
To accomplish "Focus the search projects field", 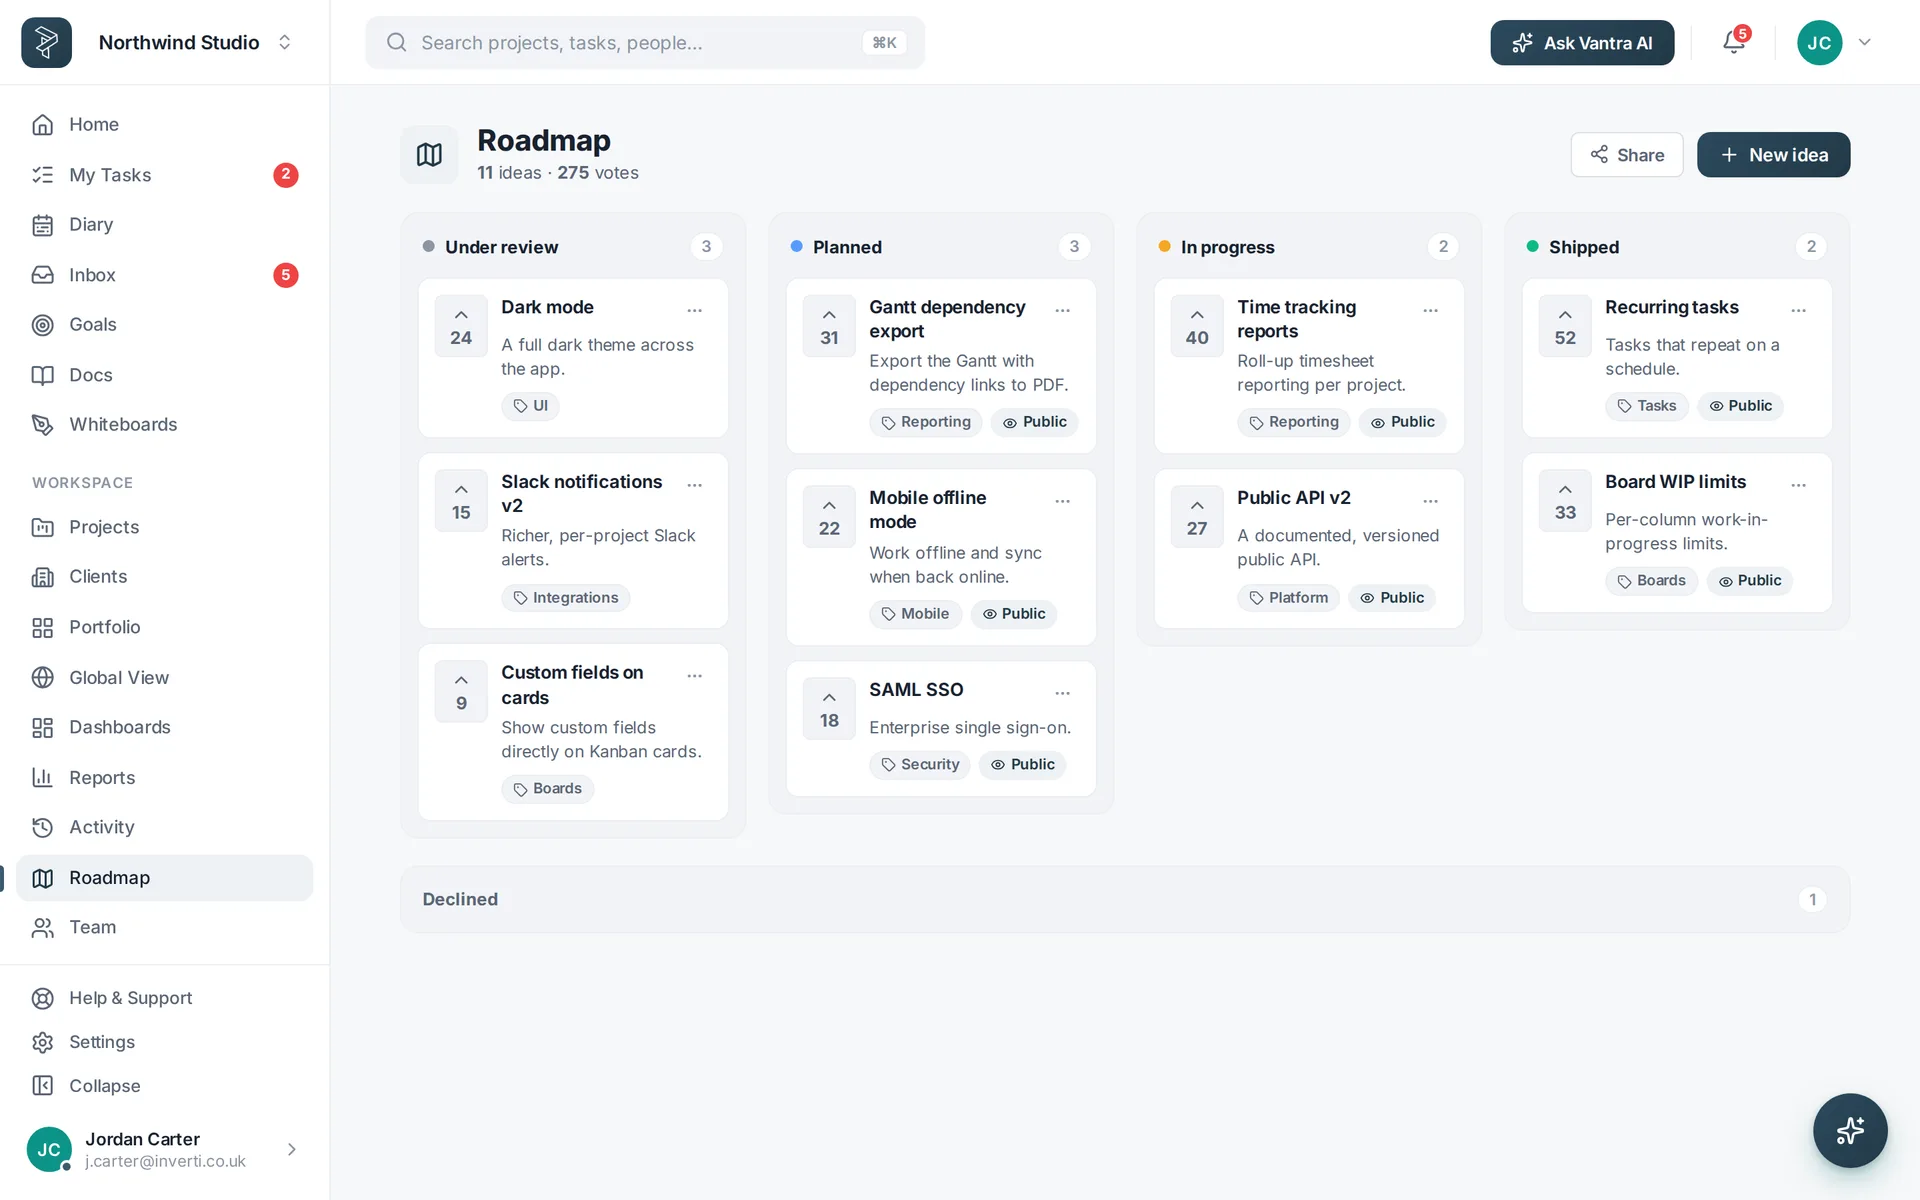I will [x=645, y=42].
